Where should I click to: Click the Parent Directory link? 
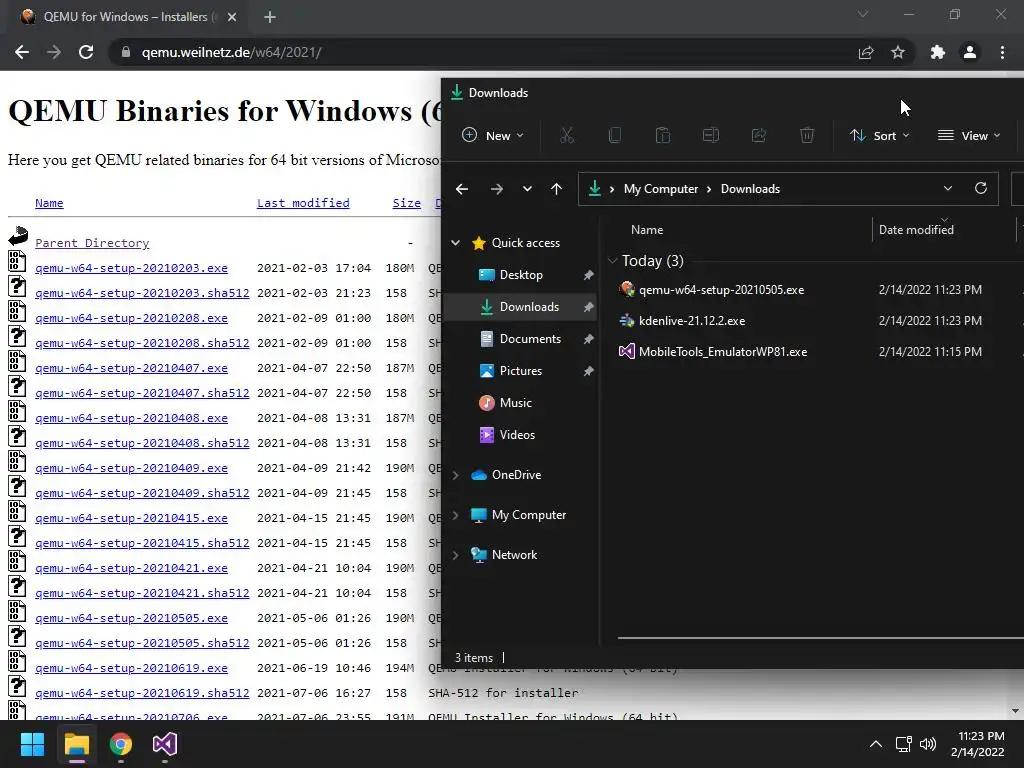(x=92, y=243)
